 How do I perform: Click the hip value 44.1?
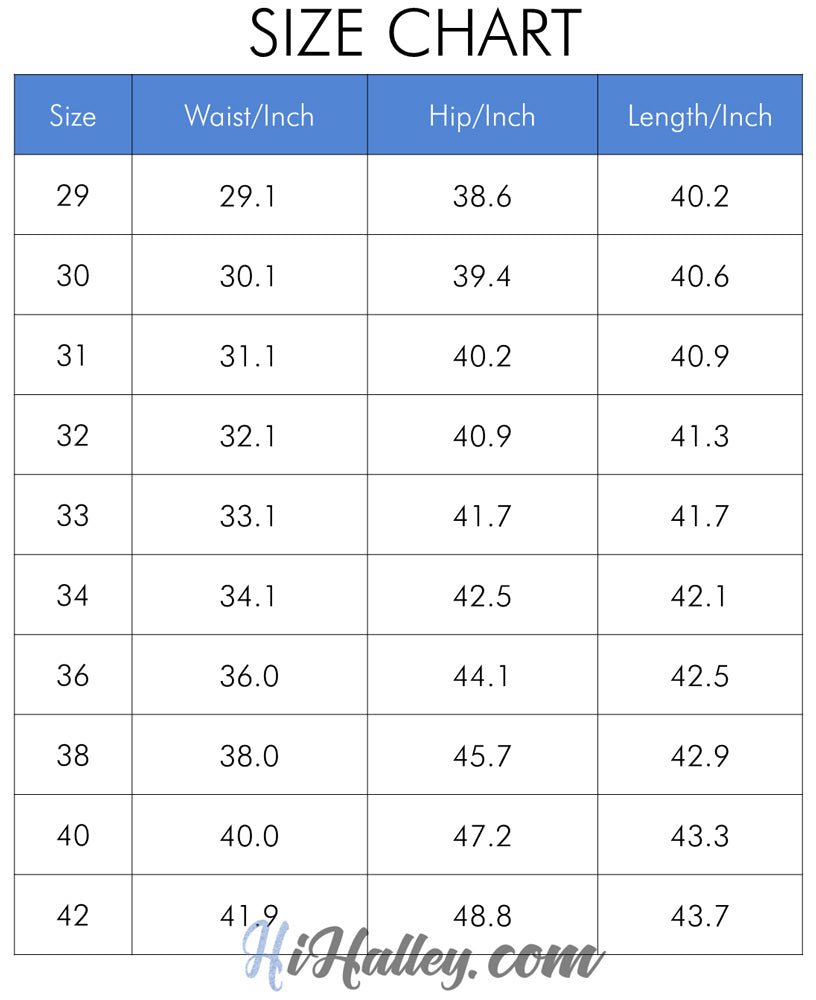coord(482,675)
